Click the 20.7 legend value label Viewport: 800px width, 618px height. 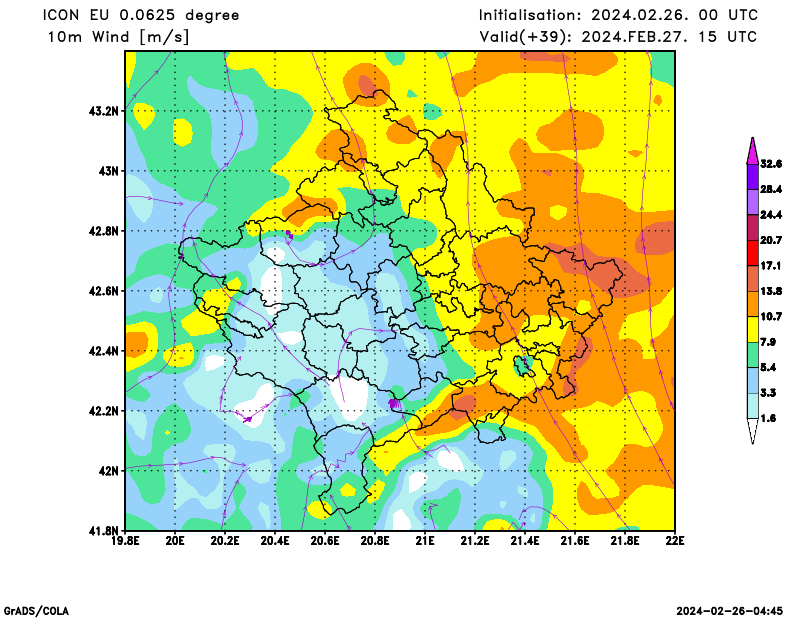(x=770, y=240)
